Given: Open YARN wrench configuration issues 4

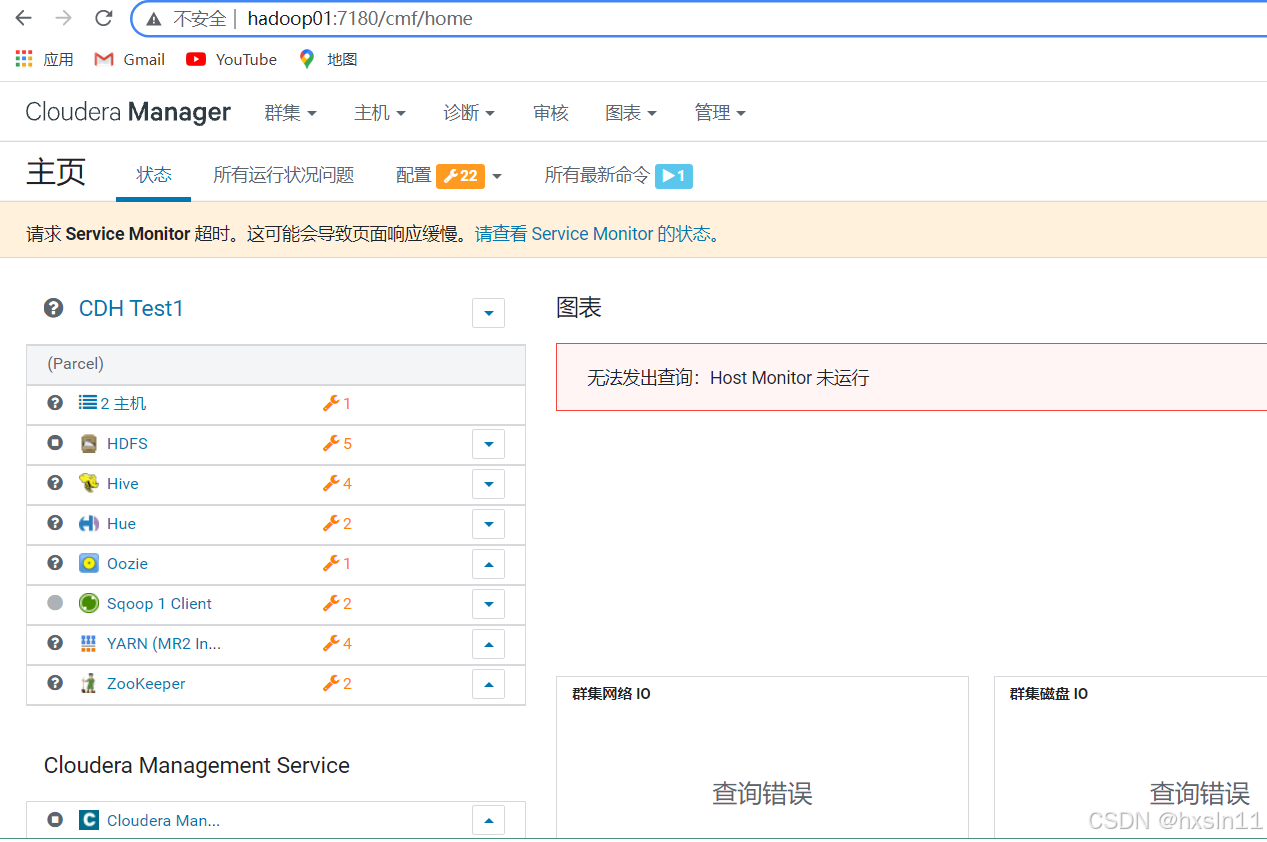Looking at the screenshot, I should pos(337,643).
